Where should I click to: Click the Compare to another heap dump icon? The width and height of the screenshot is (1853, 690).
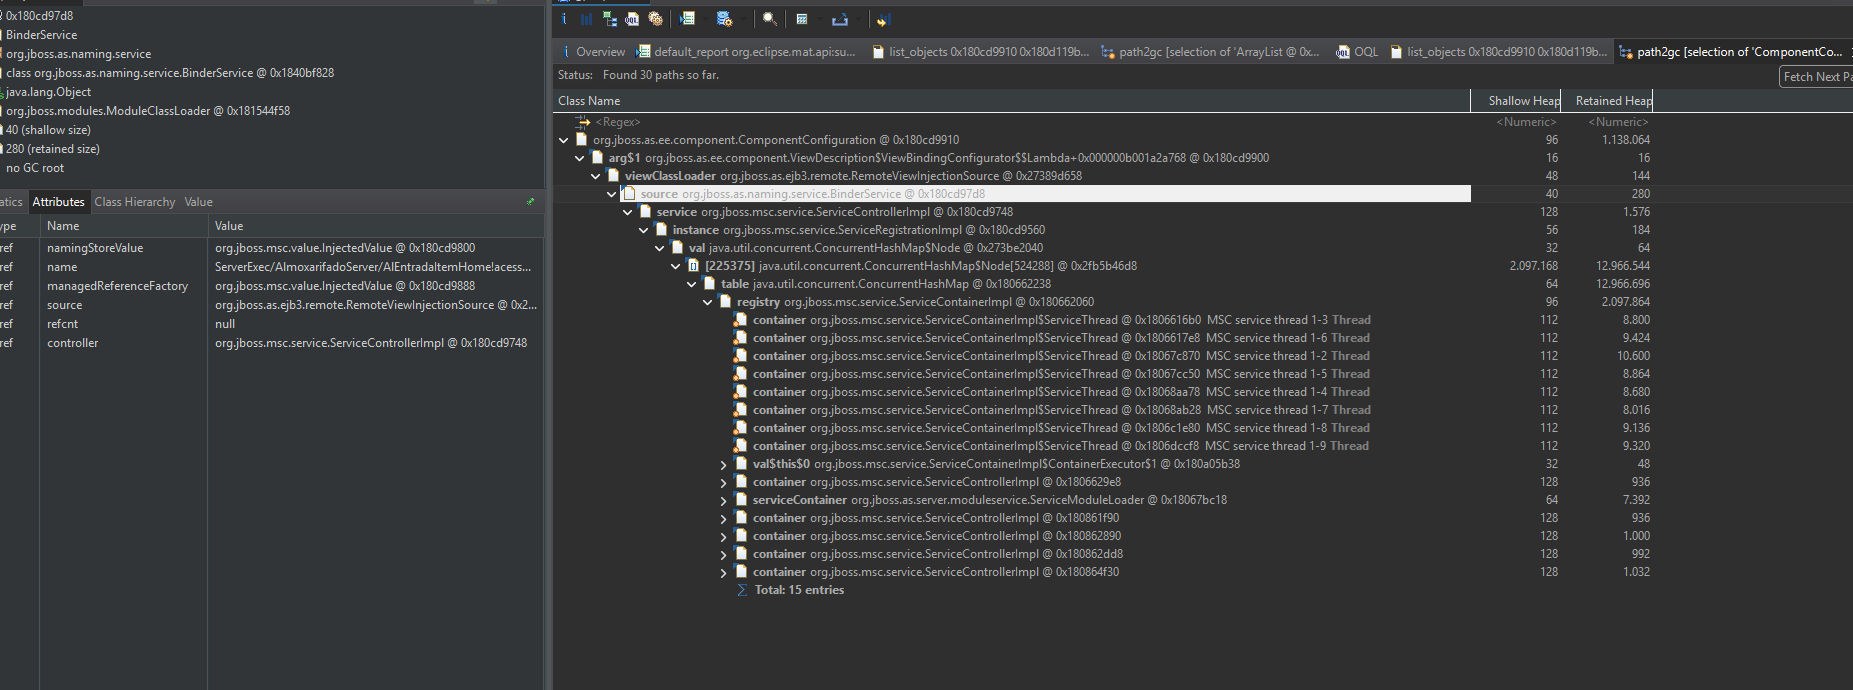(883, 19)
